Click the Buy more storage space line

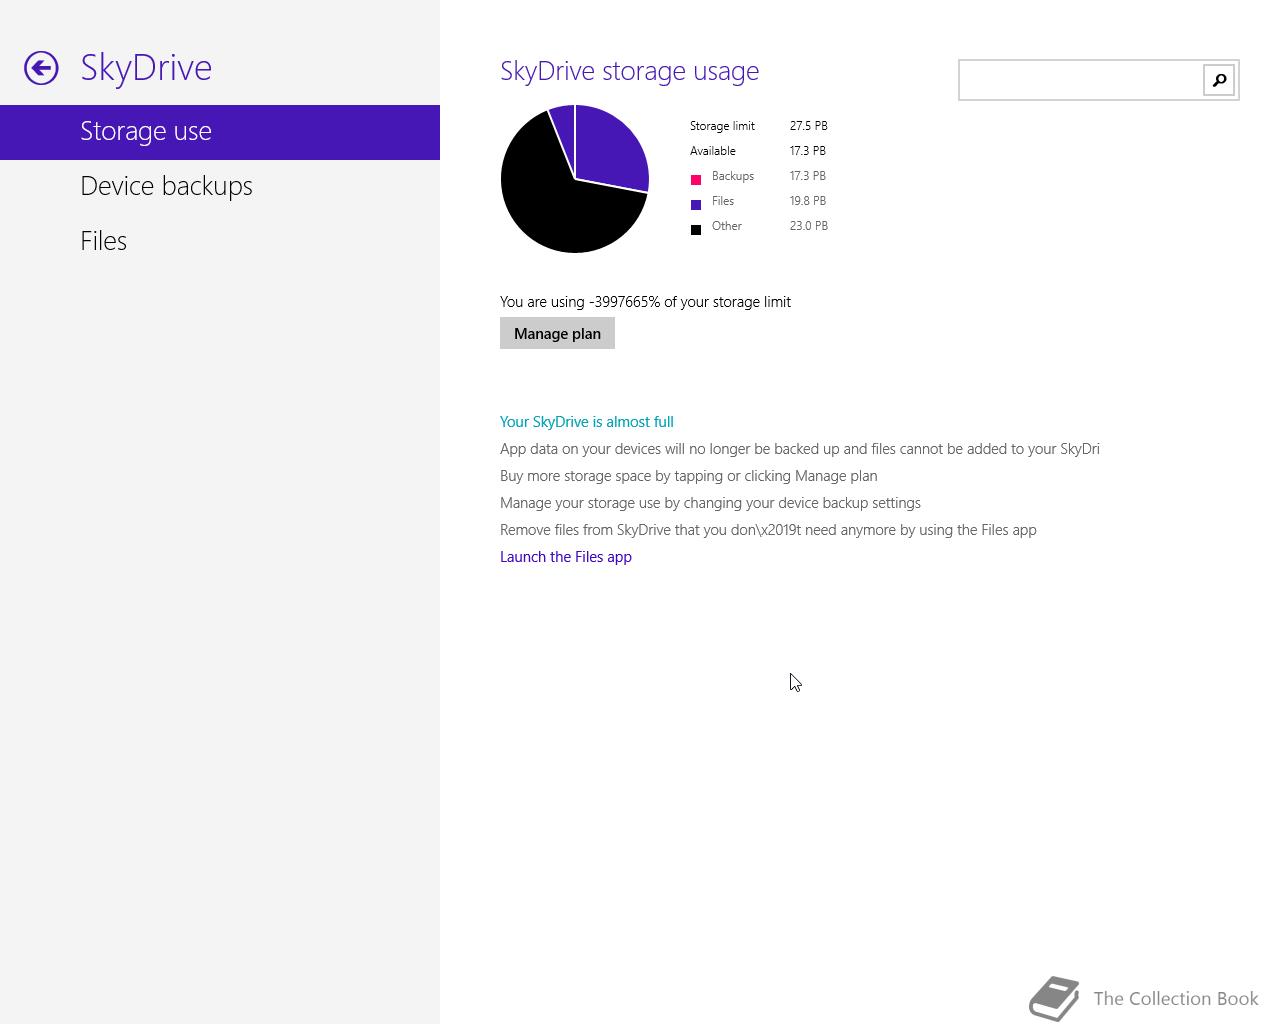pyautogui.click(x=689, y=476)
